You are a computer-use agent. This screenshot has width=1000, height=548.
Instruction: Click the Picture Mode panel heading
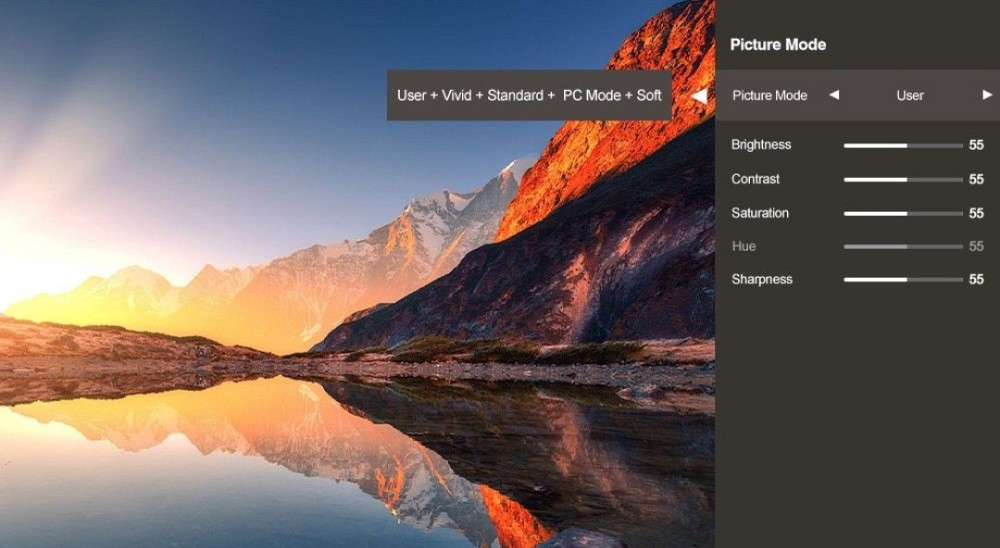pos(777,45)
